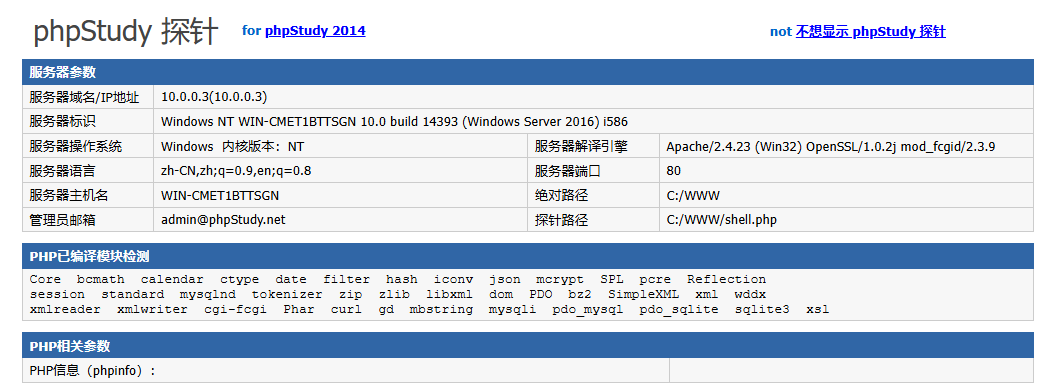Click the 绝对路径 label
Viewport: 1056px width, 383px height.
click(561, 195)
